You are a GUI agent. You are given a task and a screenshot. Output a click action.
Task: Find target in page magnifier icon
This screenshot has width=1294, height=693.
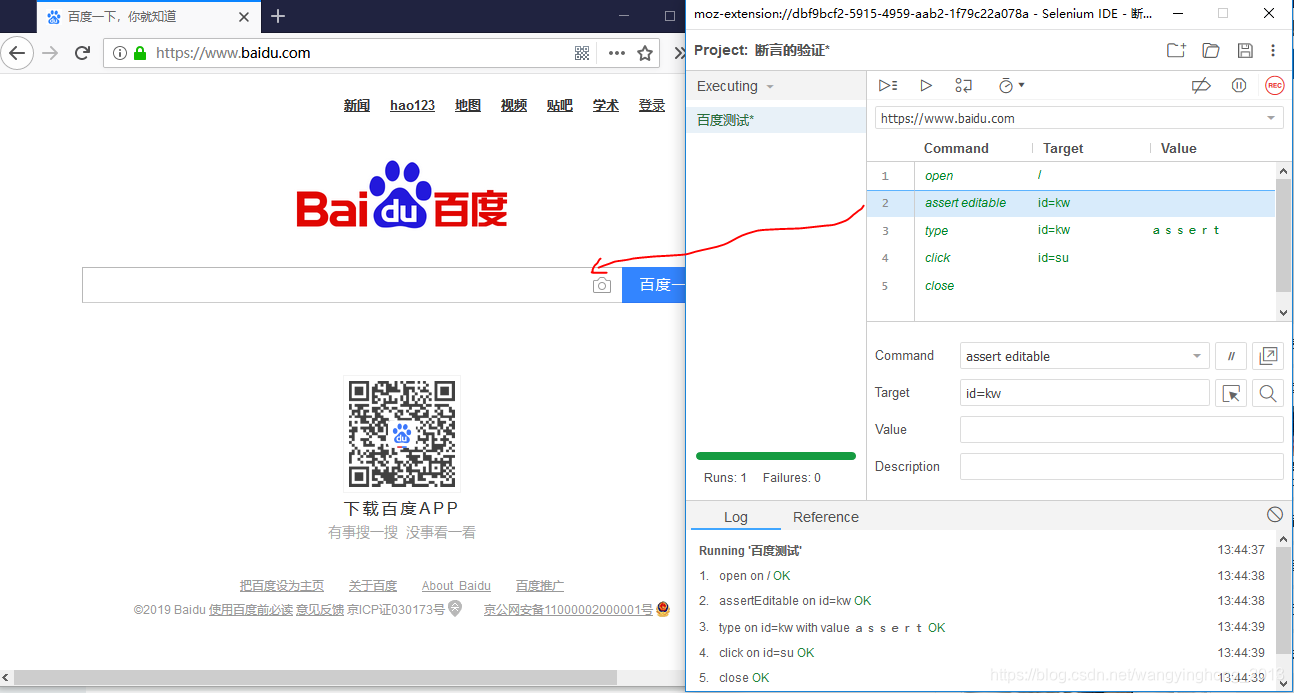1268,393
